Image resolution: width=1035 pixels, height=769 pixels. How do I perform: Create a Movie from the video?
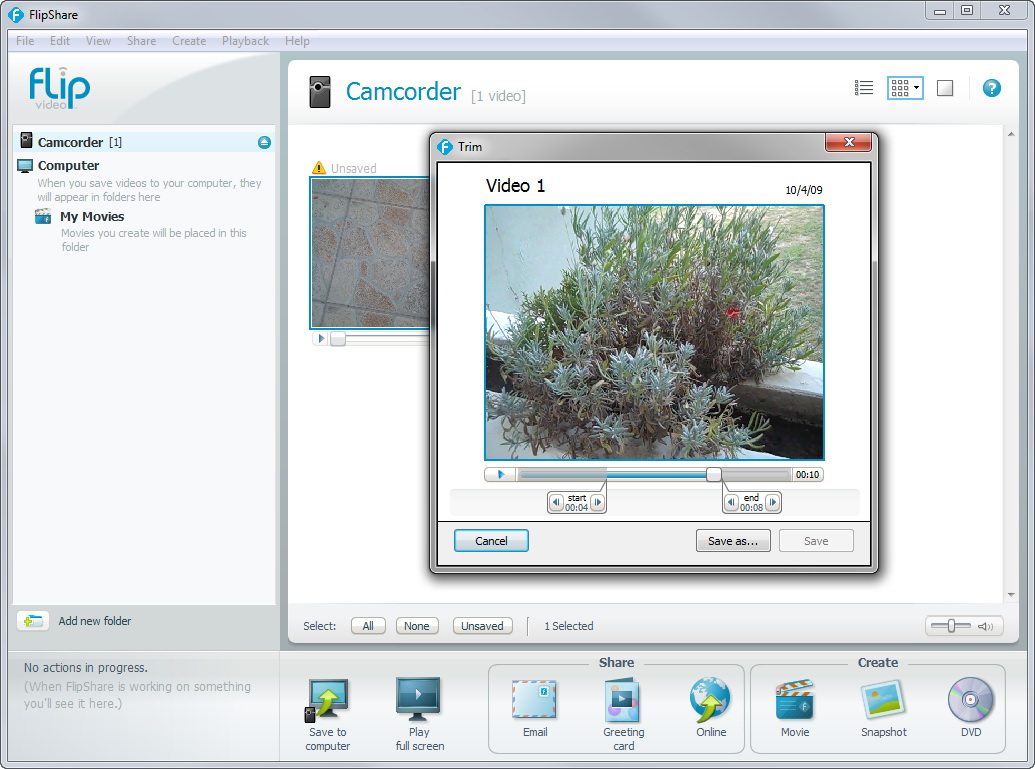[794, 702]
